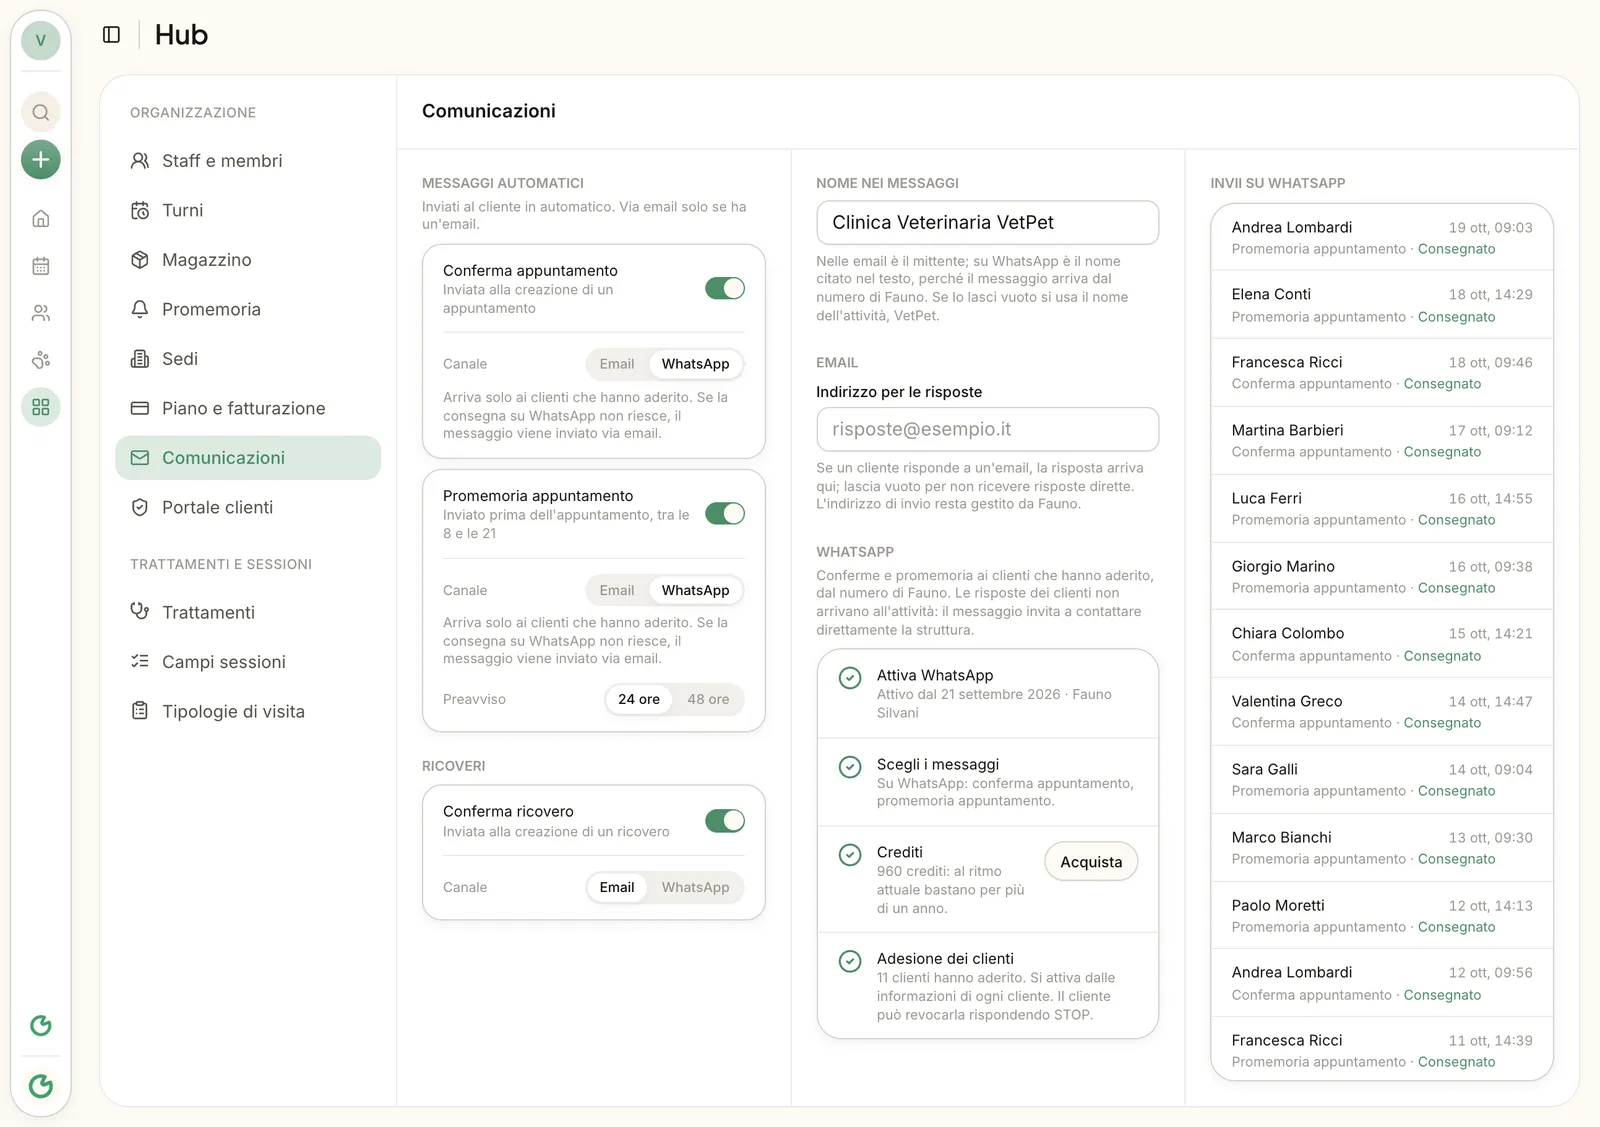The height and width of the screenshot is (1127, 1600).
Task: Open Elena Conti WhatsApp send row
Action: click(x=1382, y=305)
